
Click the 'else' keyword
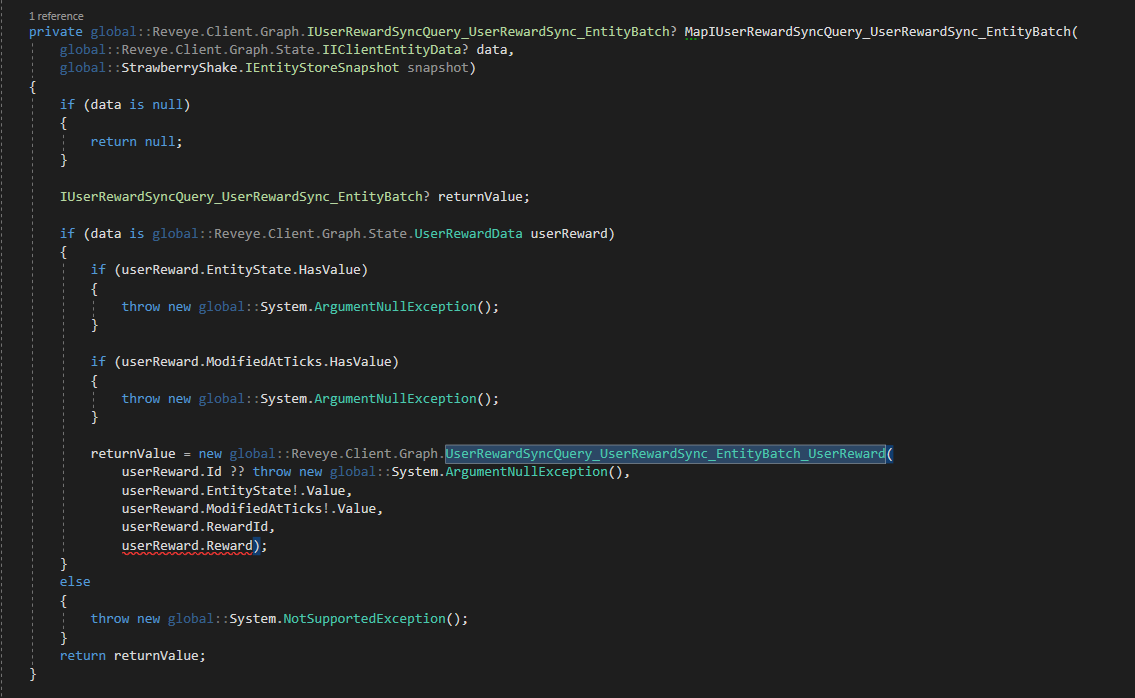tap(75, 582)
